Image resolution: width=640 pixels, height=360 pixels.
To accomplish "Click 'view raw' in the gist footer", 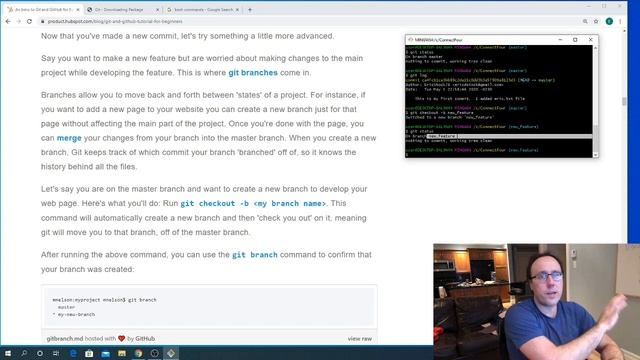I will (360, 338).
